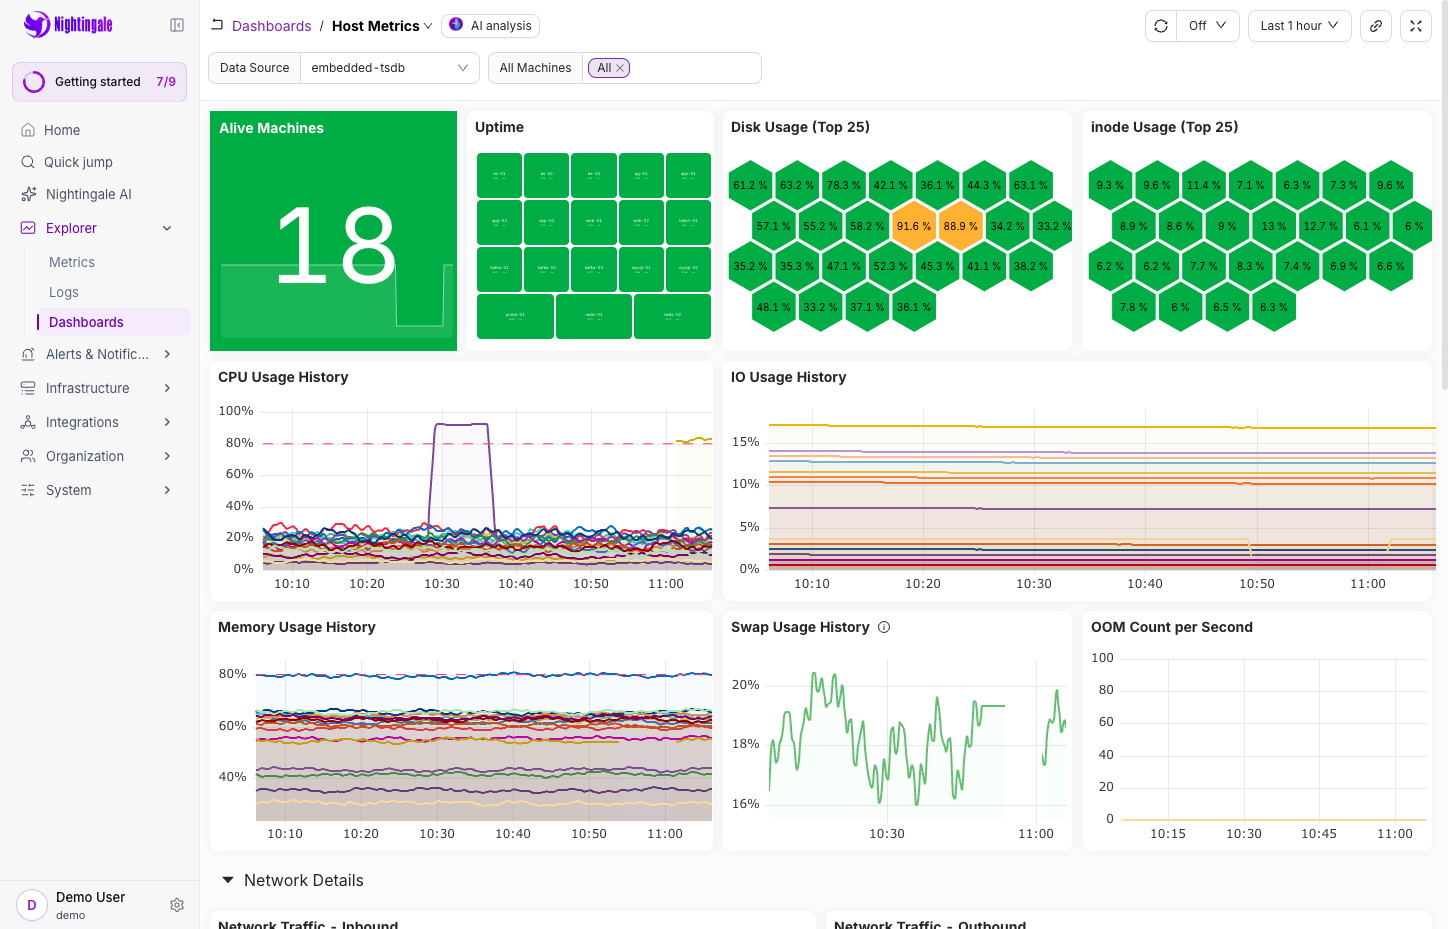This screenshot has width=1448, height=929.
Task: Collapse the sidebar with the panel icon
Action: coord(177,25)
